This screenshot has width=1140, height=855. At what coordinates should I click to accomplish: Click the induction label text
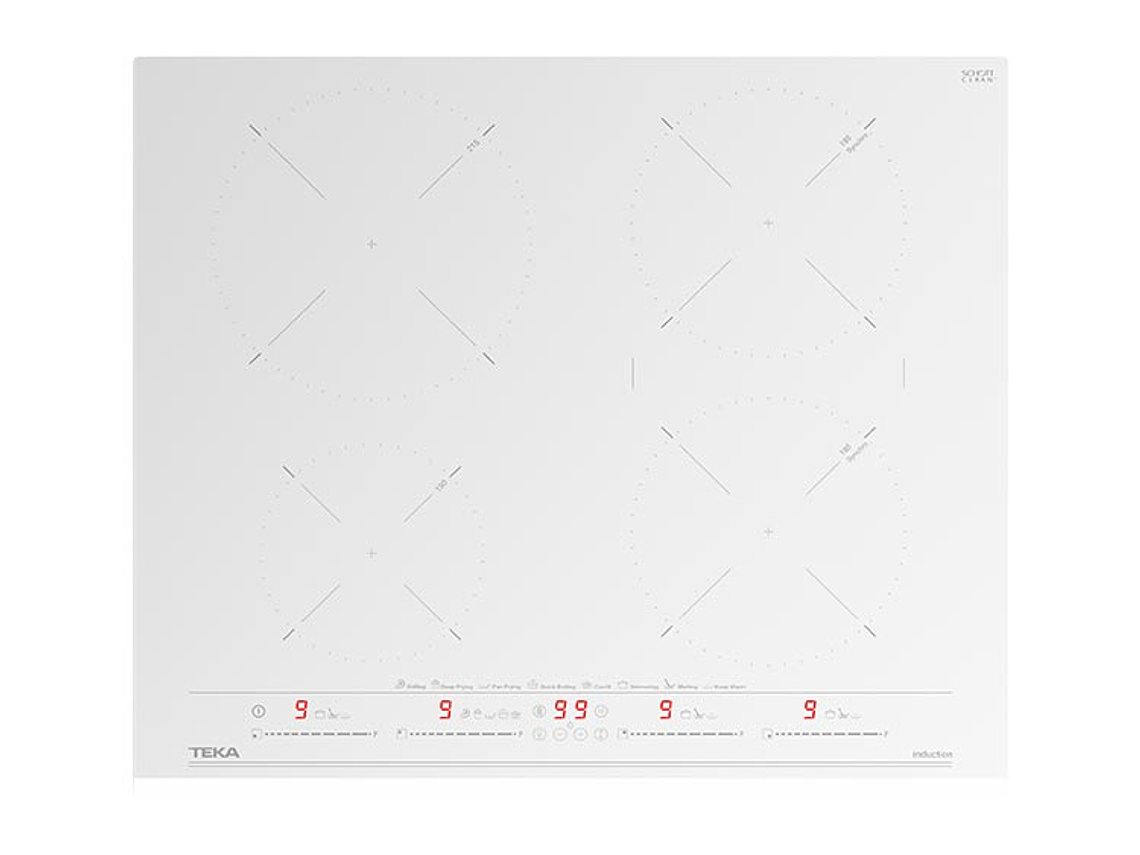[931, 754]
